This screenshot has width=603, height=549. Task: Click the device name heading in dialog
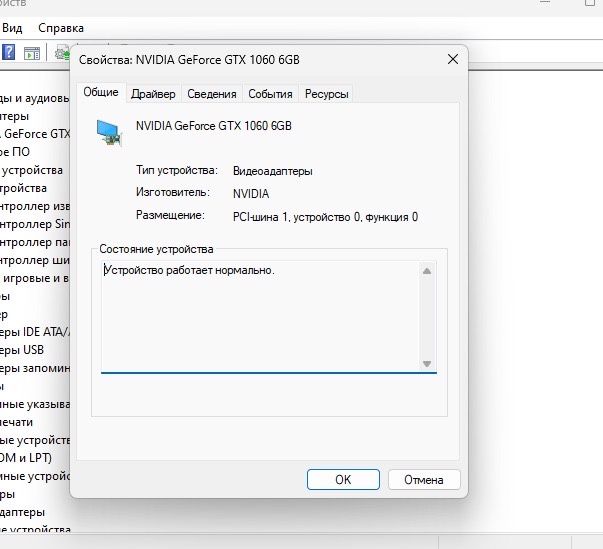click(213, 126)
